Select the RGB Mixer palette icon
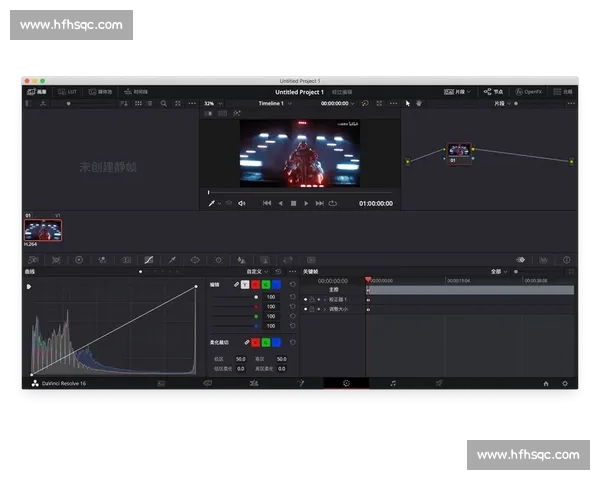Image resolution: width=600 pixels, height=480 pixels. click(x=102, y=260)
